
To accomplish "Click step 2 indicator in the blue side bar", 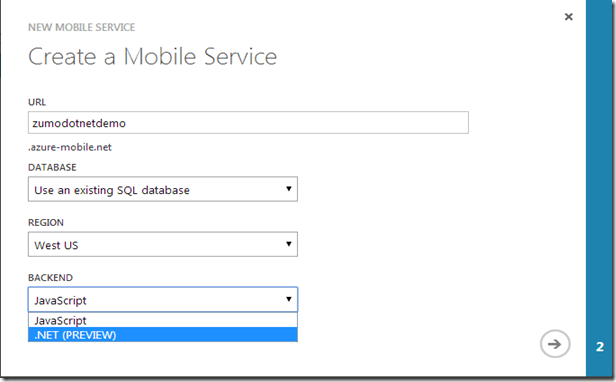I will 600,347.
